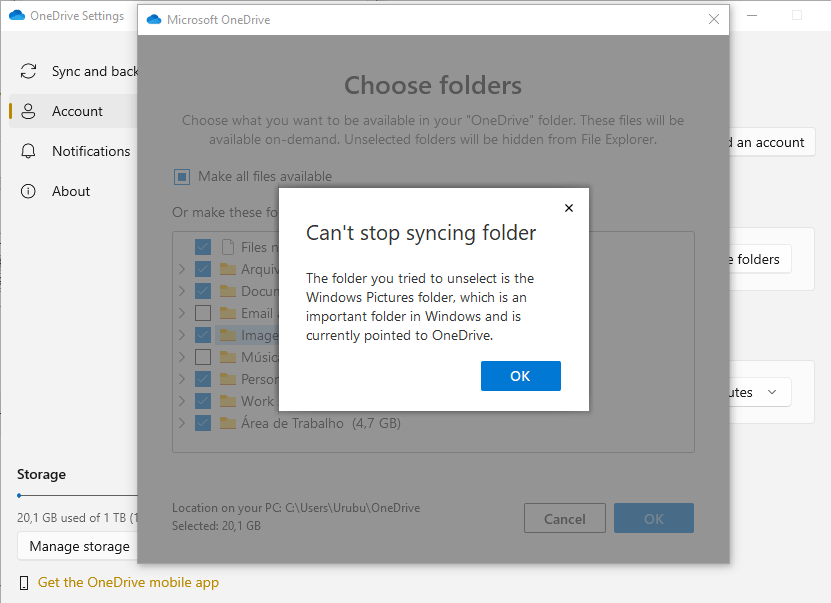Image resolution: width=831 pixels, height=603 pixels.
Task: Click the Manage storage button
Action: (x=77, y=546)
